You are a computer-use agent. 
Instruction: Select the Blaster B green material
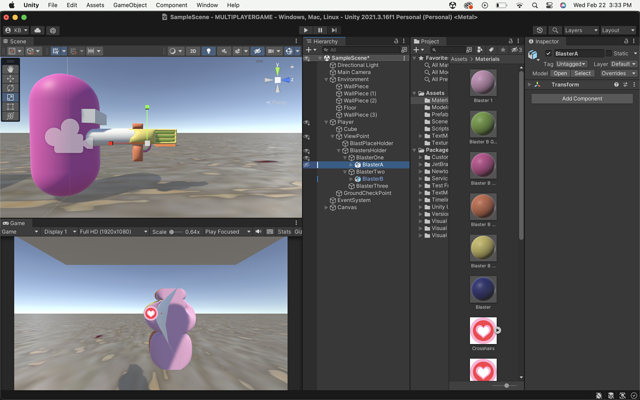tap(483, 124)
